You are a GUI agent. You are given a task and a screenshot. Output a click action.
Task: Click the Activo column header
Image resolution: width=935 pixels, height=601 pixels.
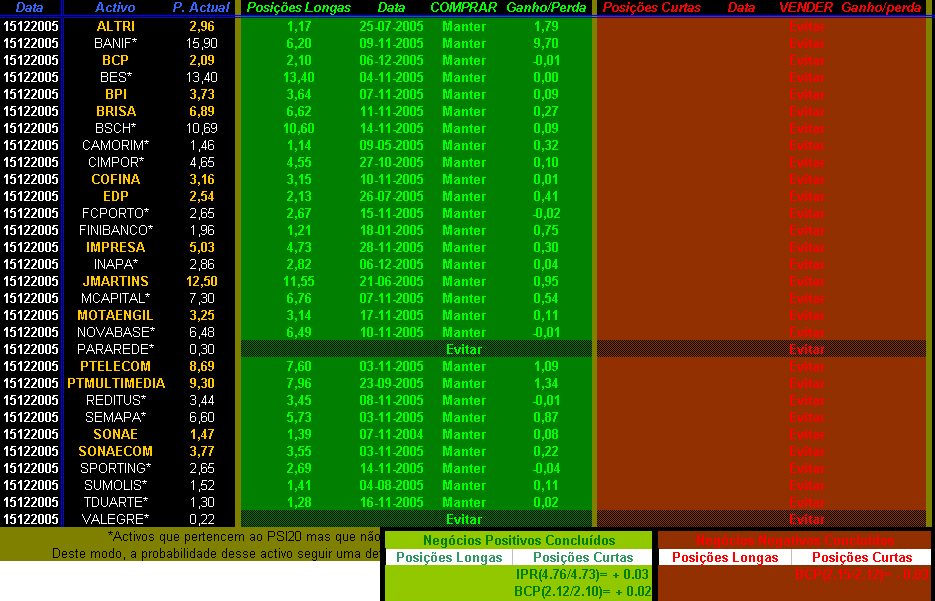115,8
